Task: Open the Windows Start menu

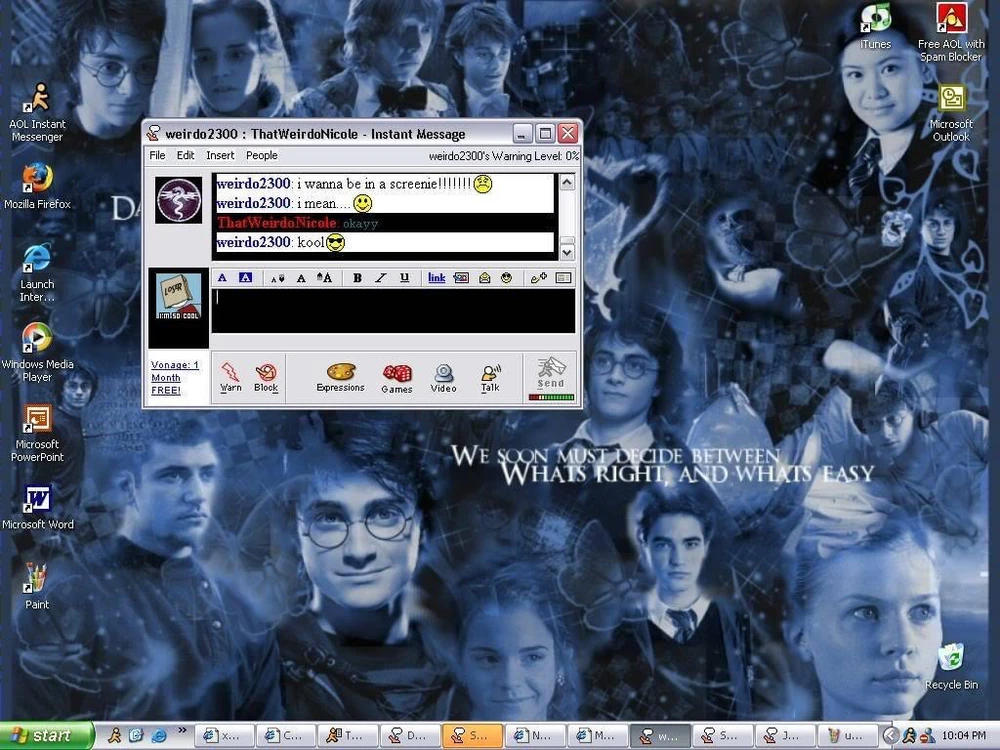Action: (47, 736)
